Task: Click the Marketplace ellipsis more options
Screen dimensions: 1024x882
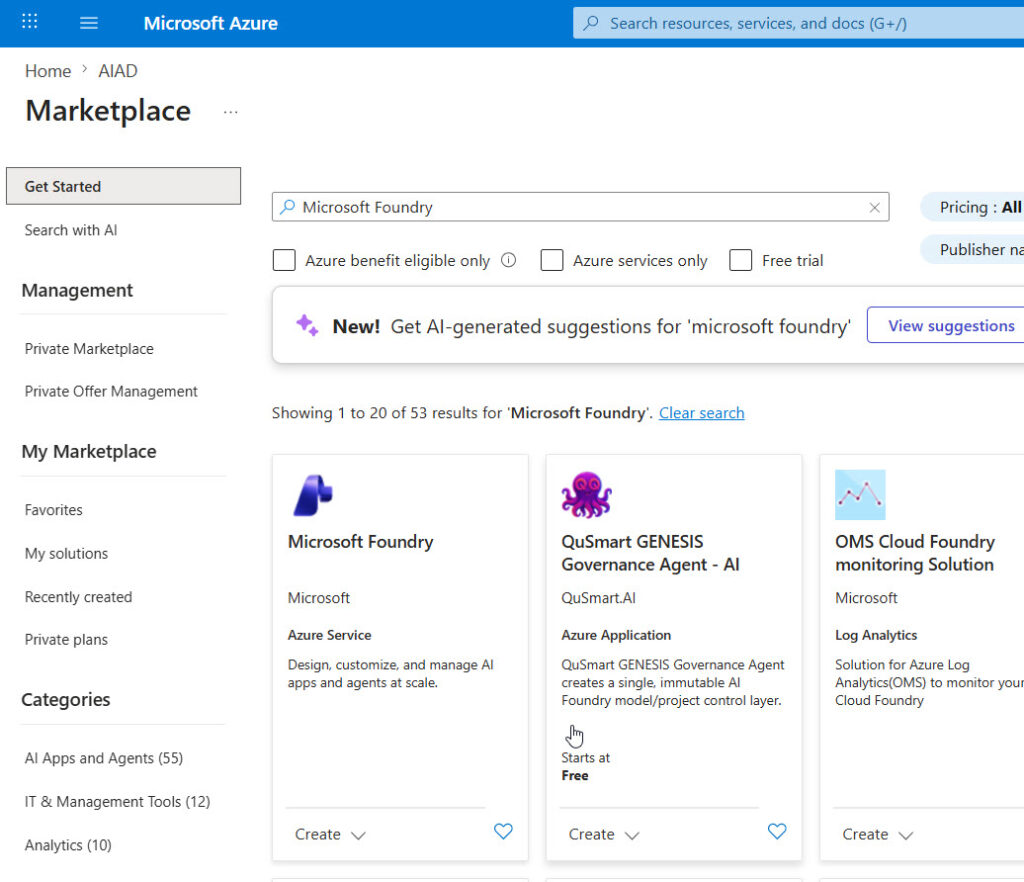Action: [x=231, y=112]
